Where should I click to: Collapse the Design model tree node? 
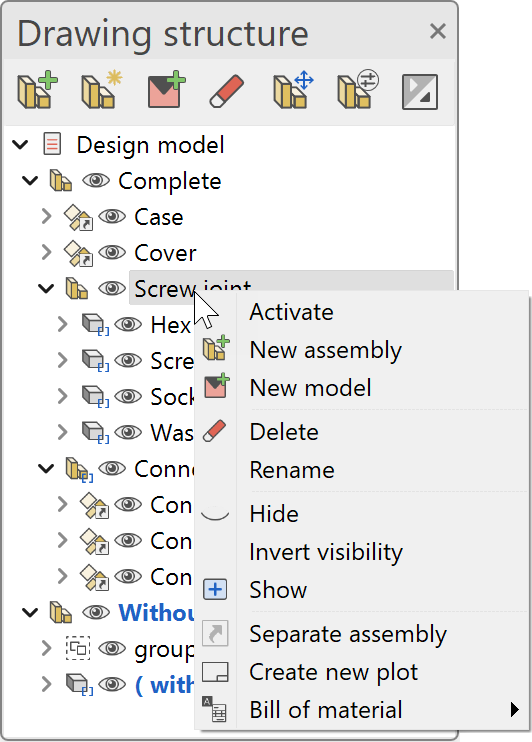pyautogui.click(x=20, y=144)
